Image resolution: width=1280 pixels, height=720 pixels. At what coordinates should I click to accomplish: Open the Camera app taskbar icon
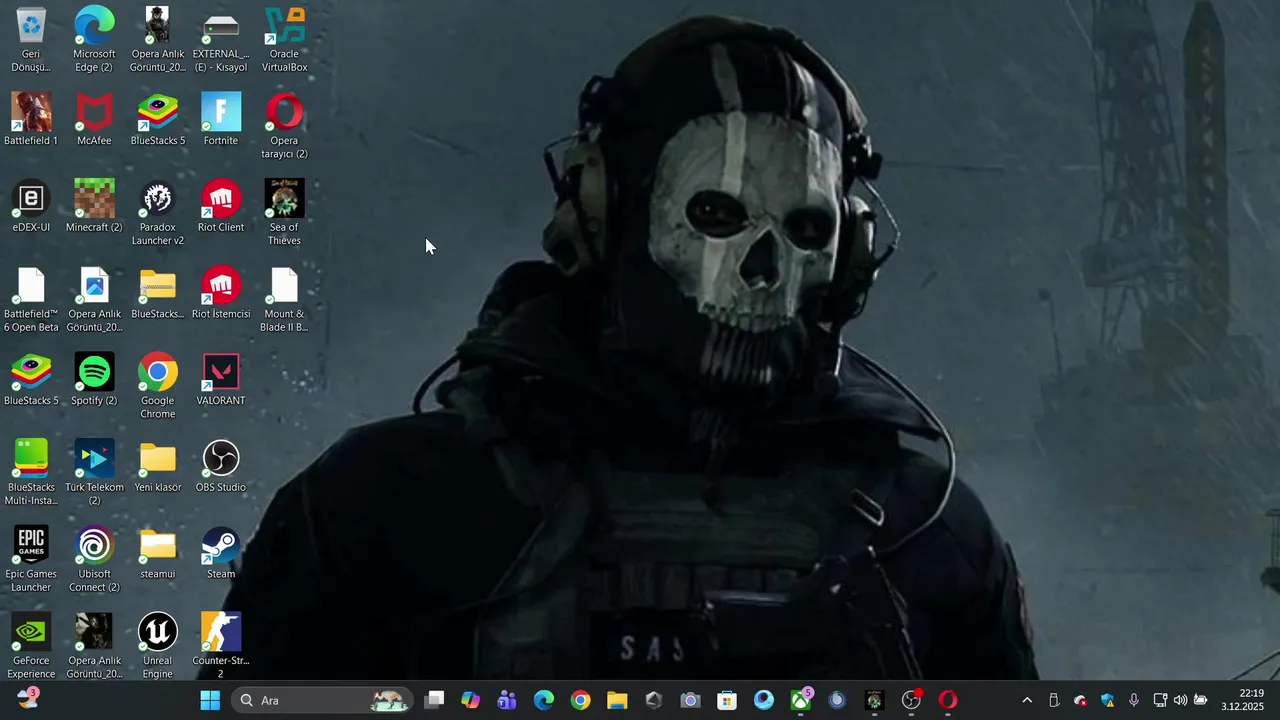point(690,700)
